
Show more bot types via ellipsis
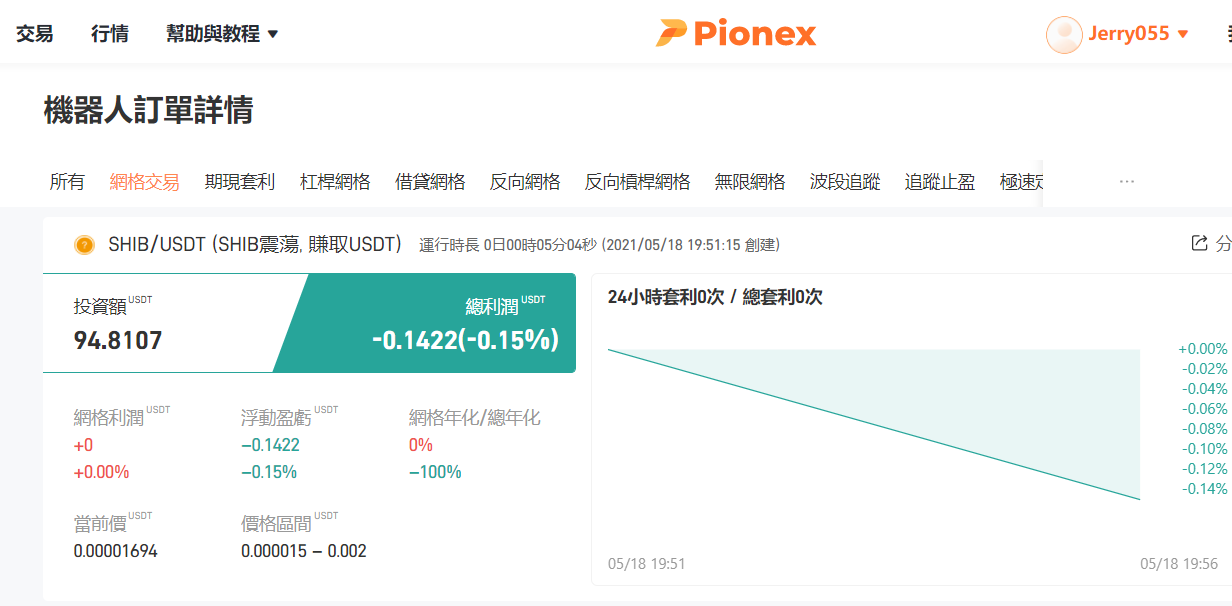coord(1127,182)
